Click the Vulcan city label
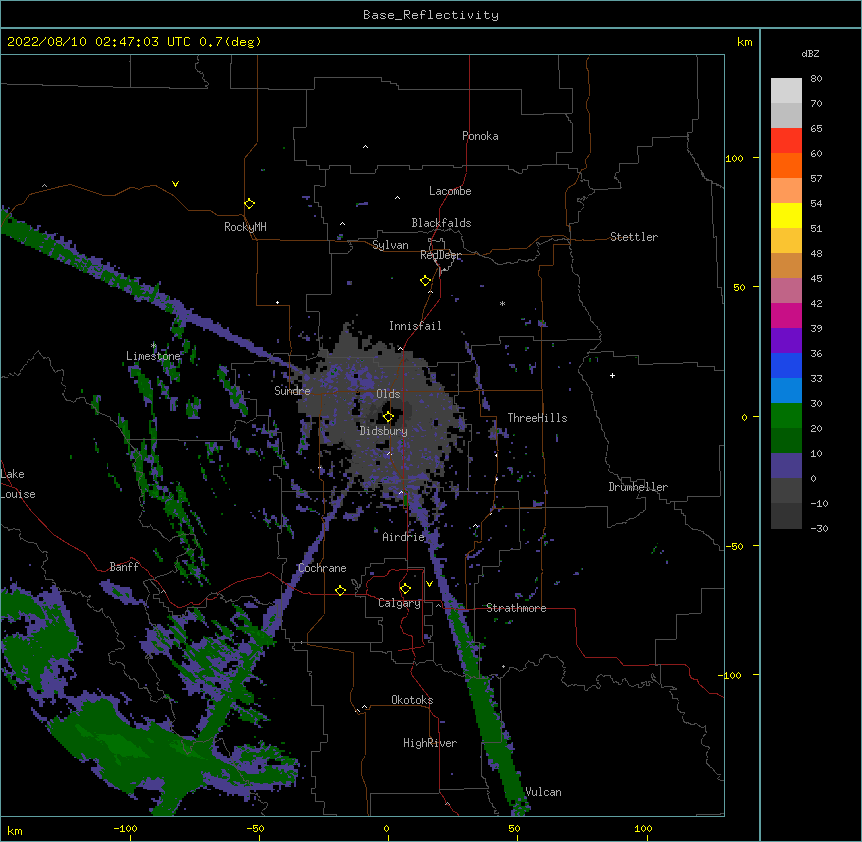 coord(543,792)
